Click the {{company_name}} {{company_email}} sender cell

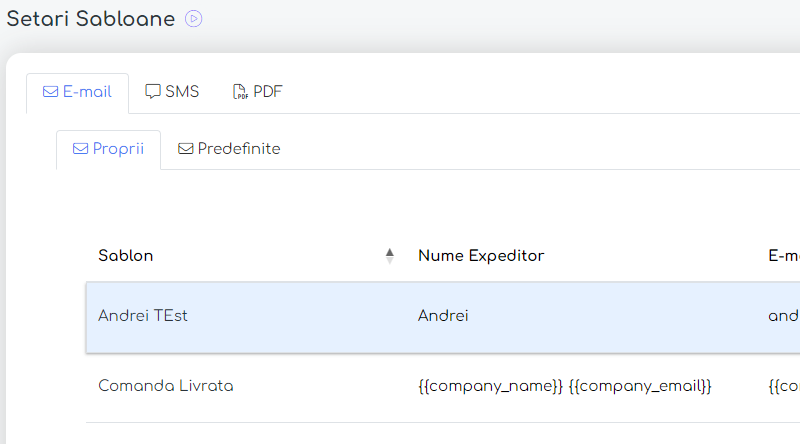tap(565, 386)
